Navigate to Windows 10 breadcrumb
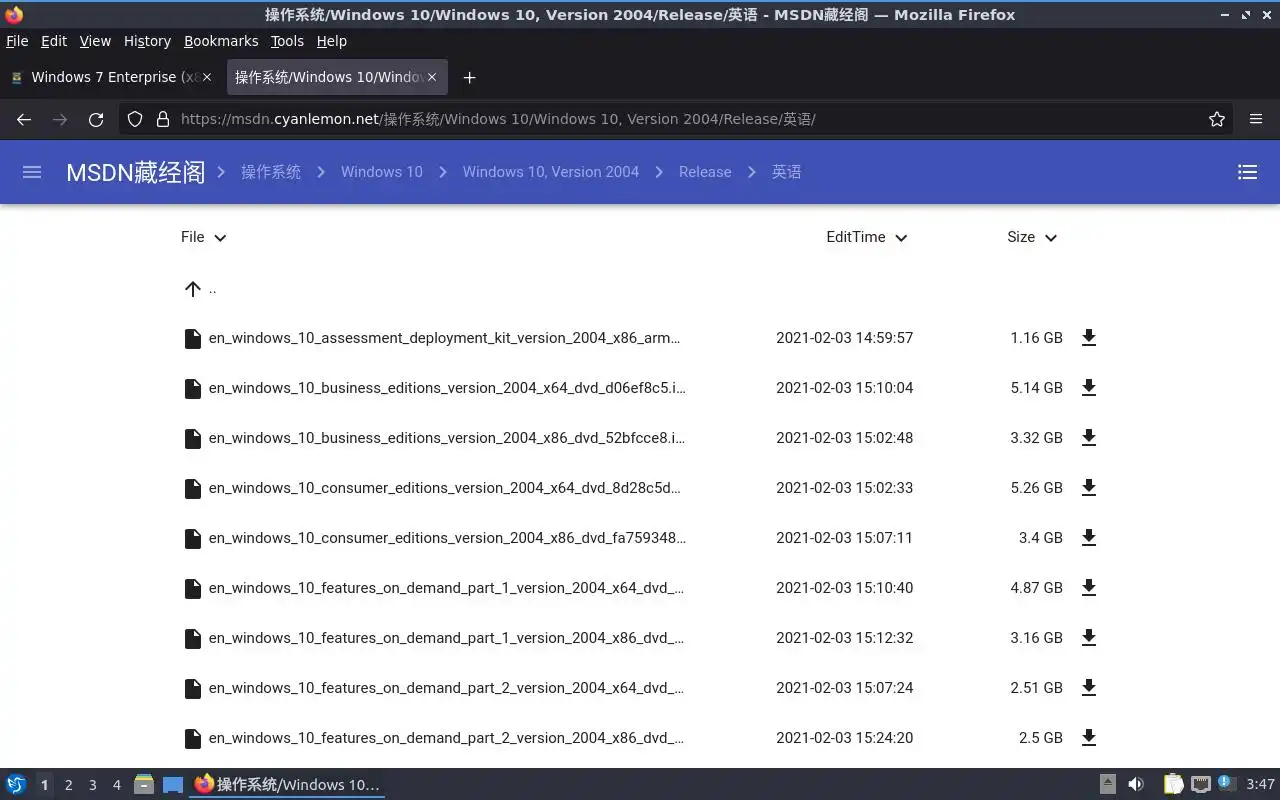The height and width of the screenshot is (800, 1280). click(x=382, y=172)
